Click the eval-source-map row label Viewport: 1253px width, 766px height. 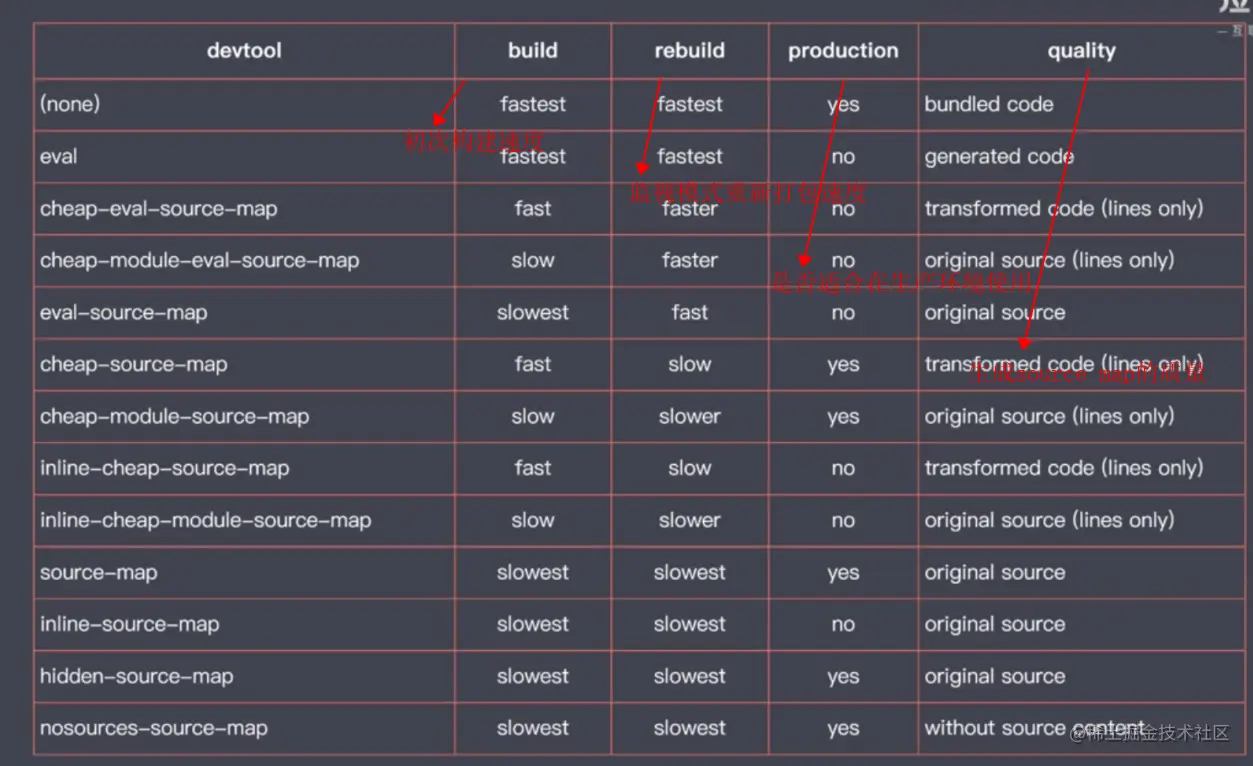123,313
